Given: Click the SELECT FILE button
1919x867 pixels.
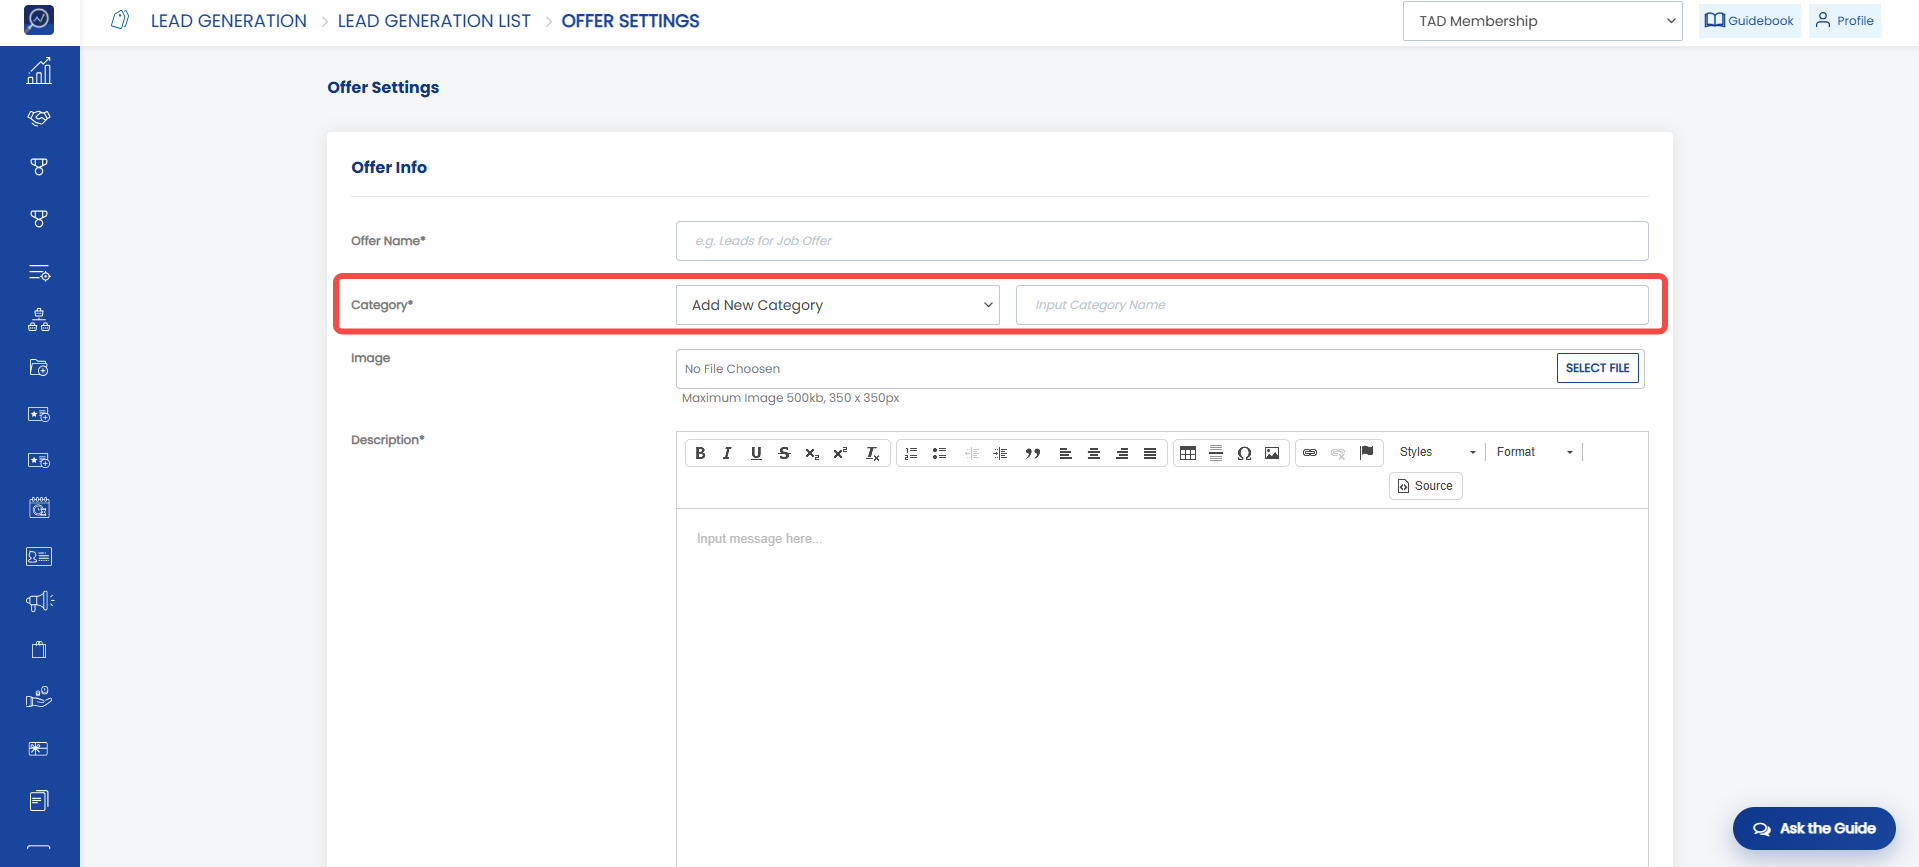Looking at the screenshot, I should click(x=1597, y=368).
